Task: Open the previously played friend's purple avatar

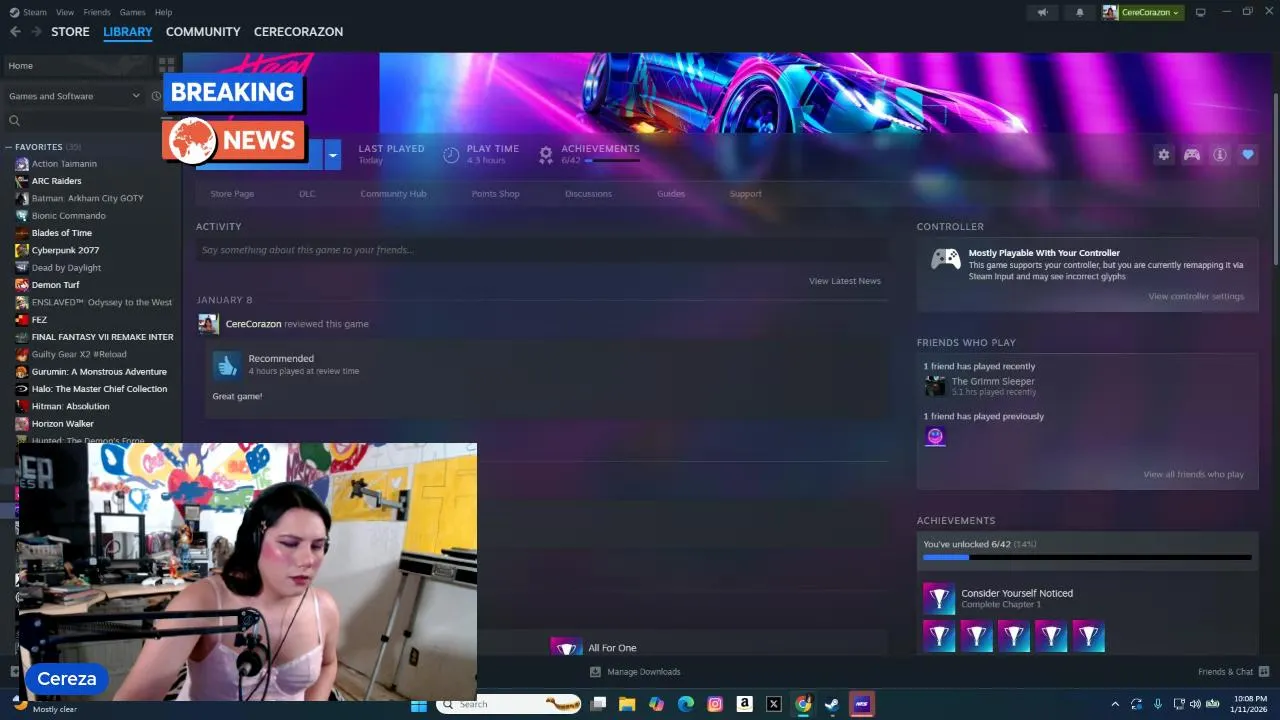Action: 935,436
